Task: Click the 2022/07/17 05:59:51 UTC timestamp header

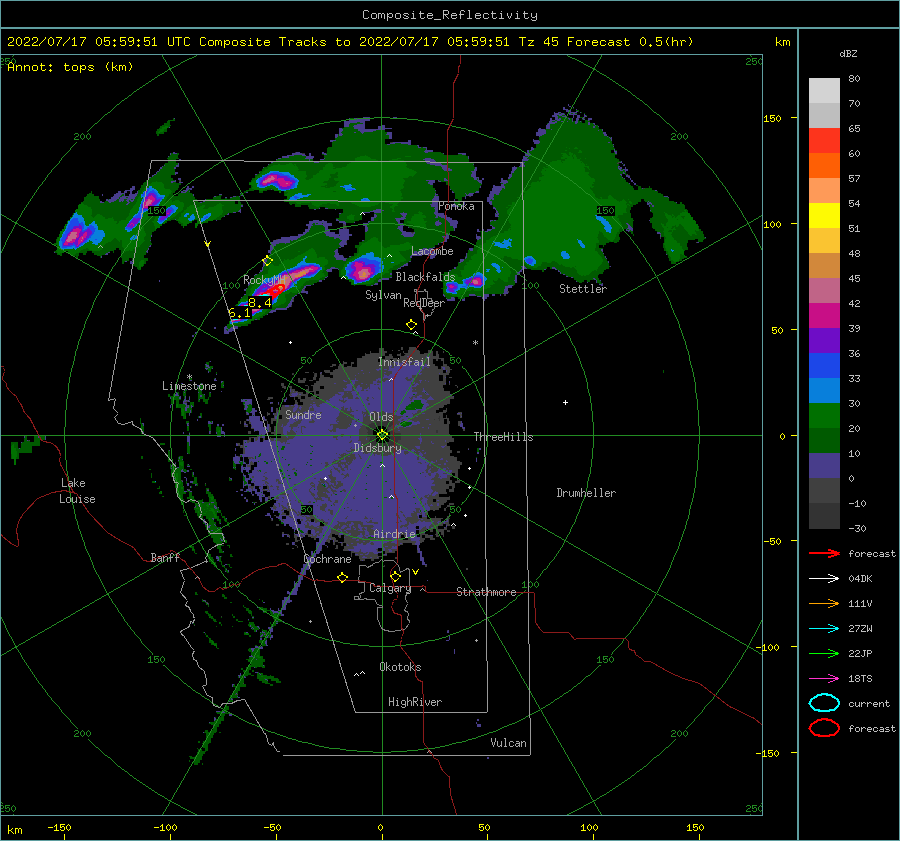Action: point(91,42)
